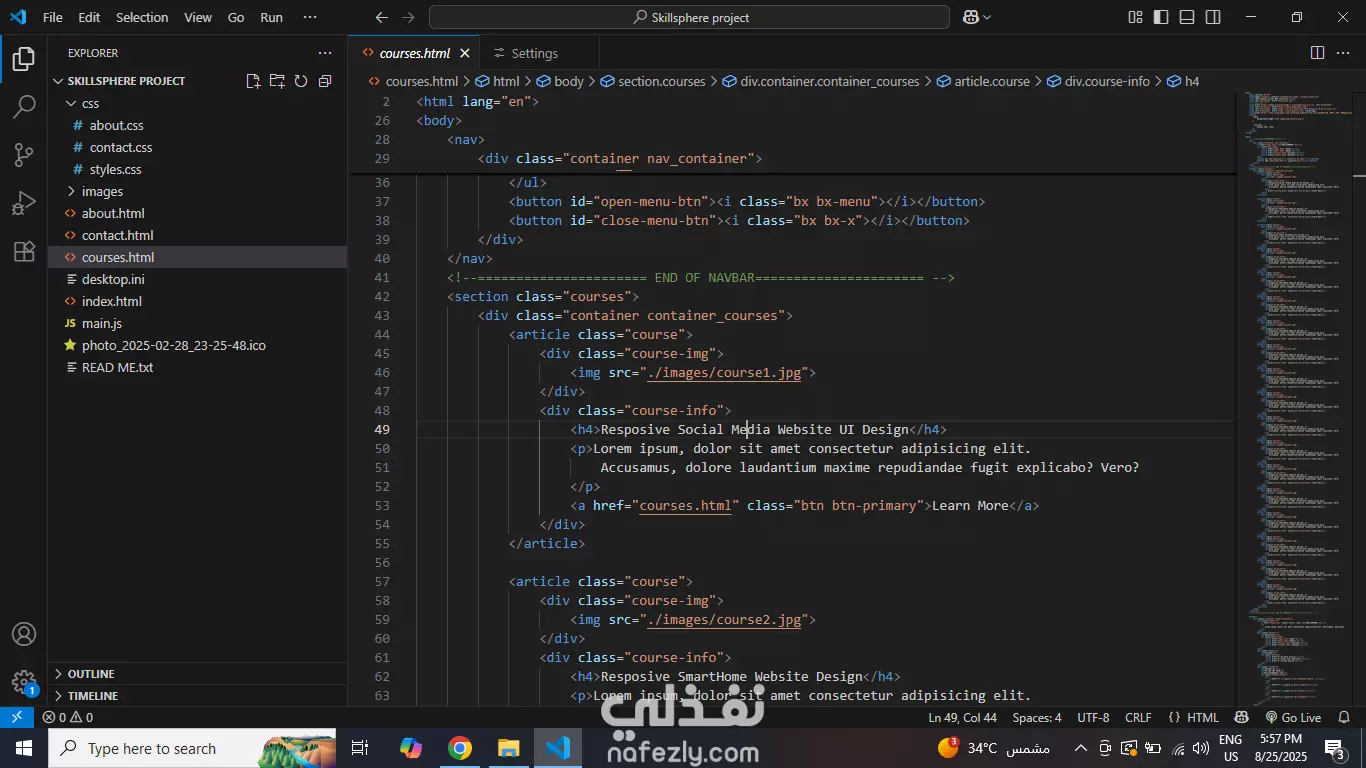Open the File menu

click(53, 17)
